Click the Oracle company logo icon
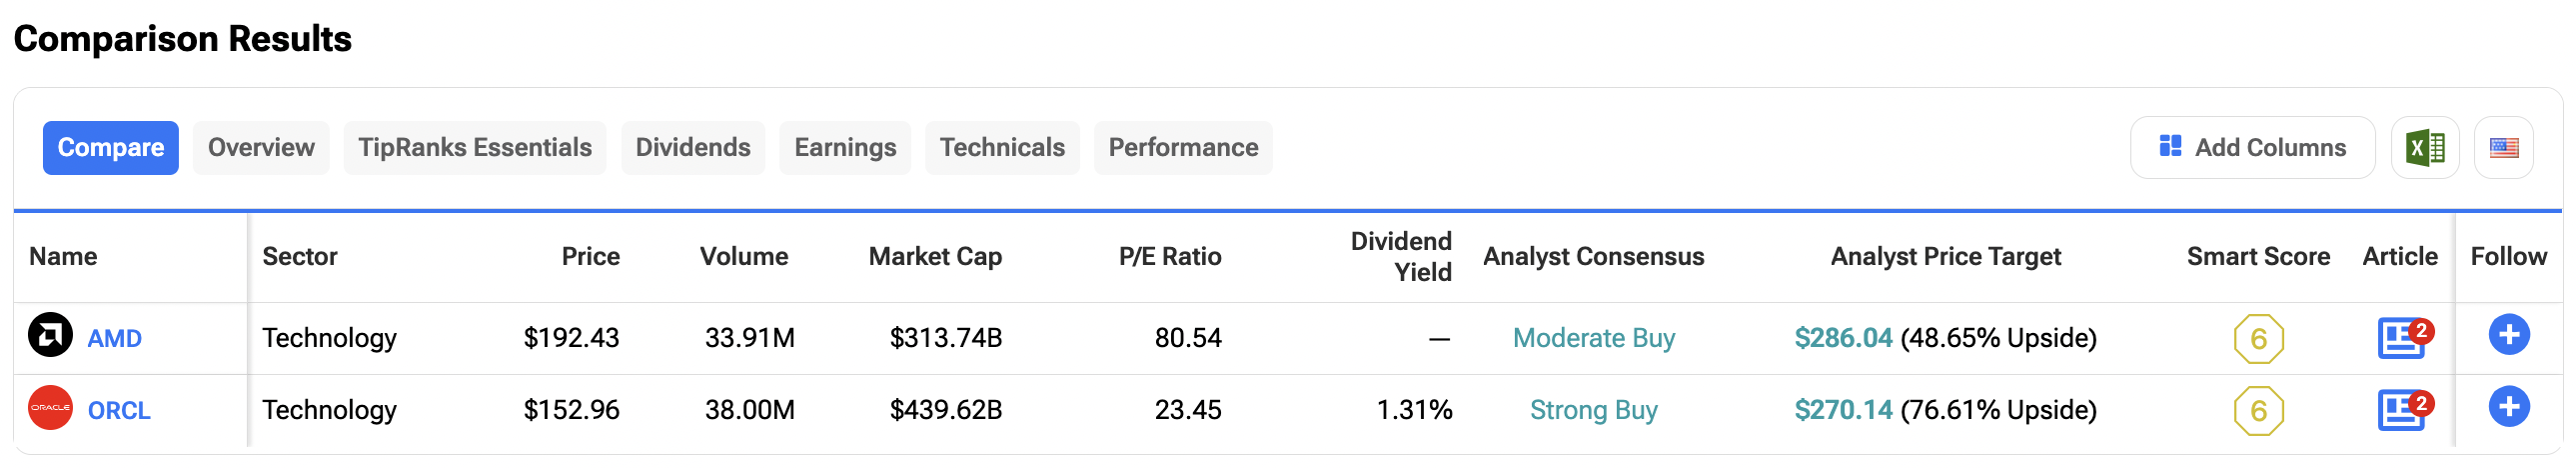This screenshot has width=2576, height=468. point(50,408)
